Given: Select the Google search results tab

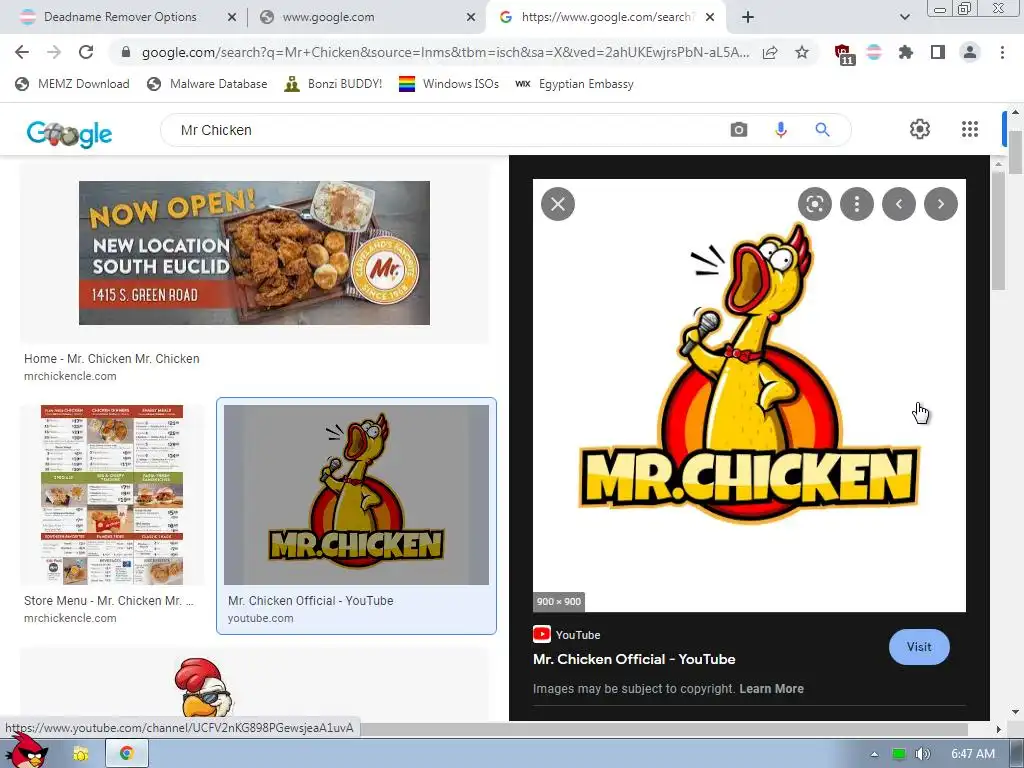Looking at the screenshot, I should click(605, 17).
